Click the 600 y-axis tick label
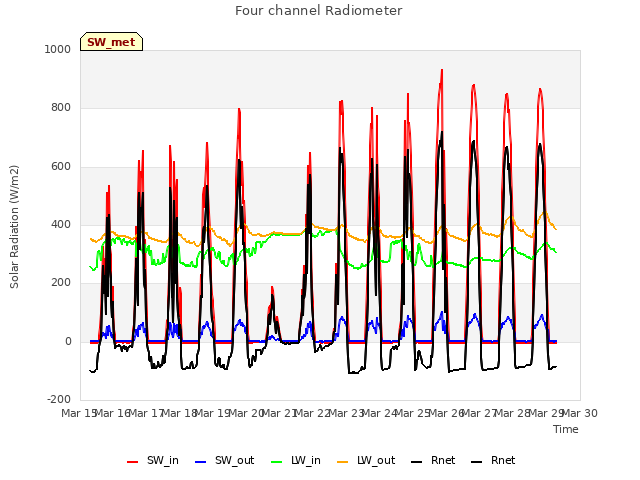This screenshot has width=640, height=480. point(61,167)
